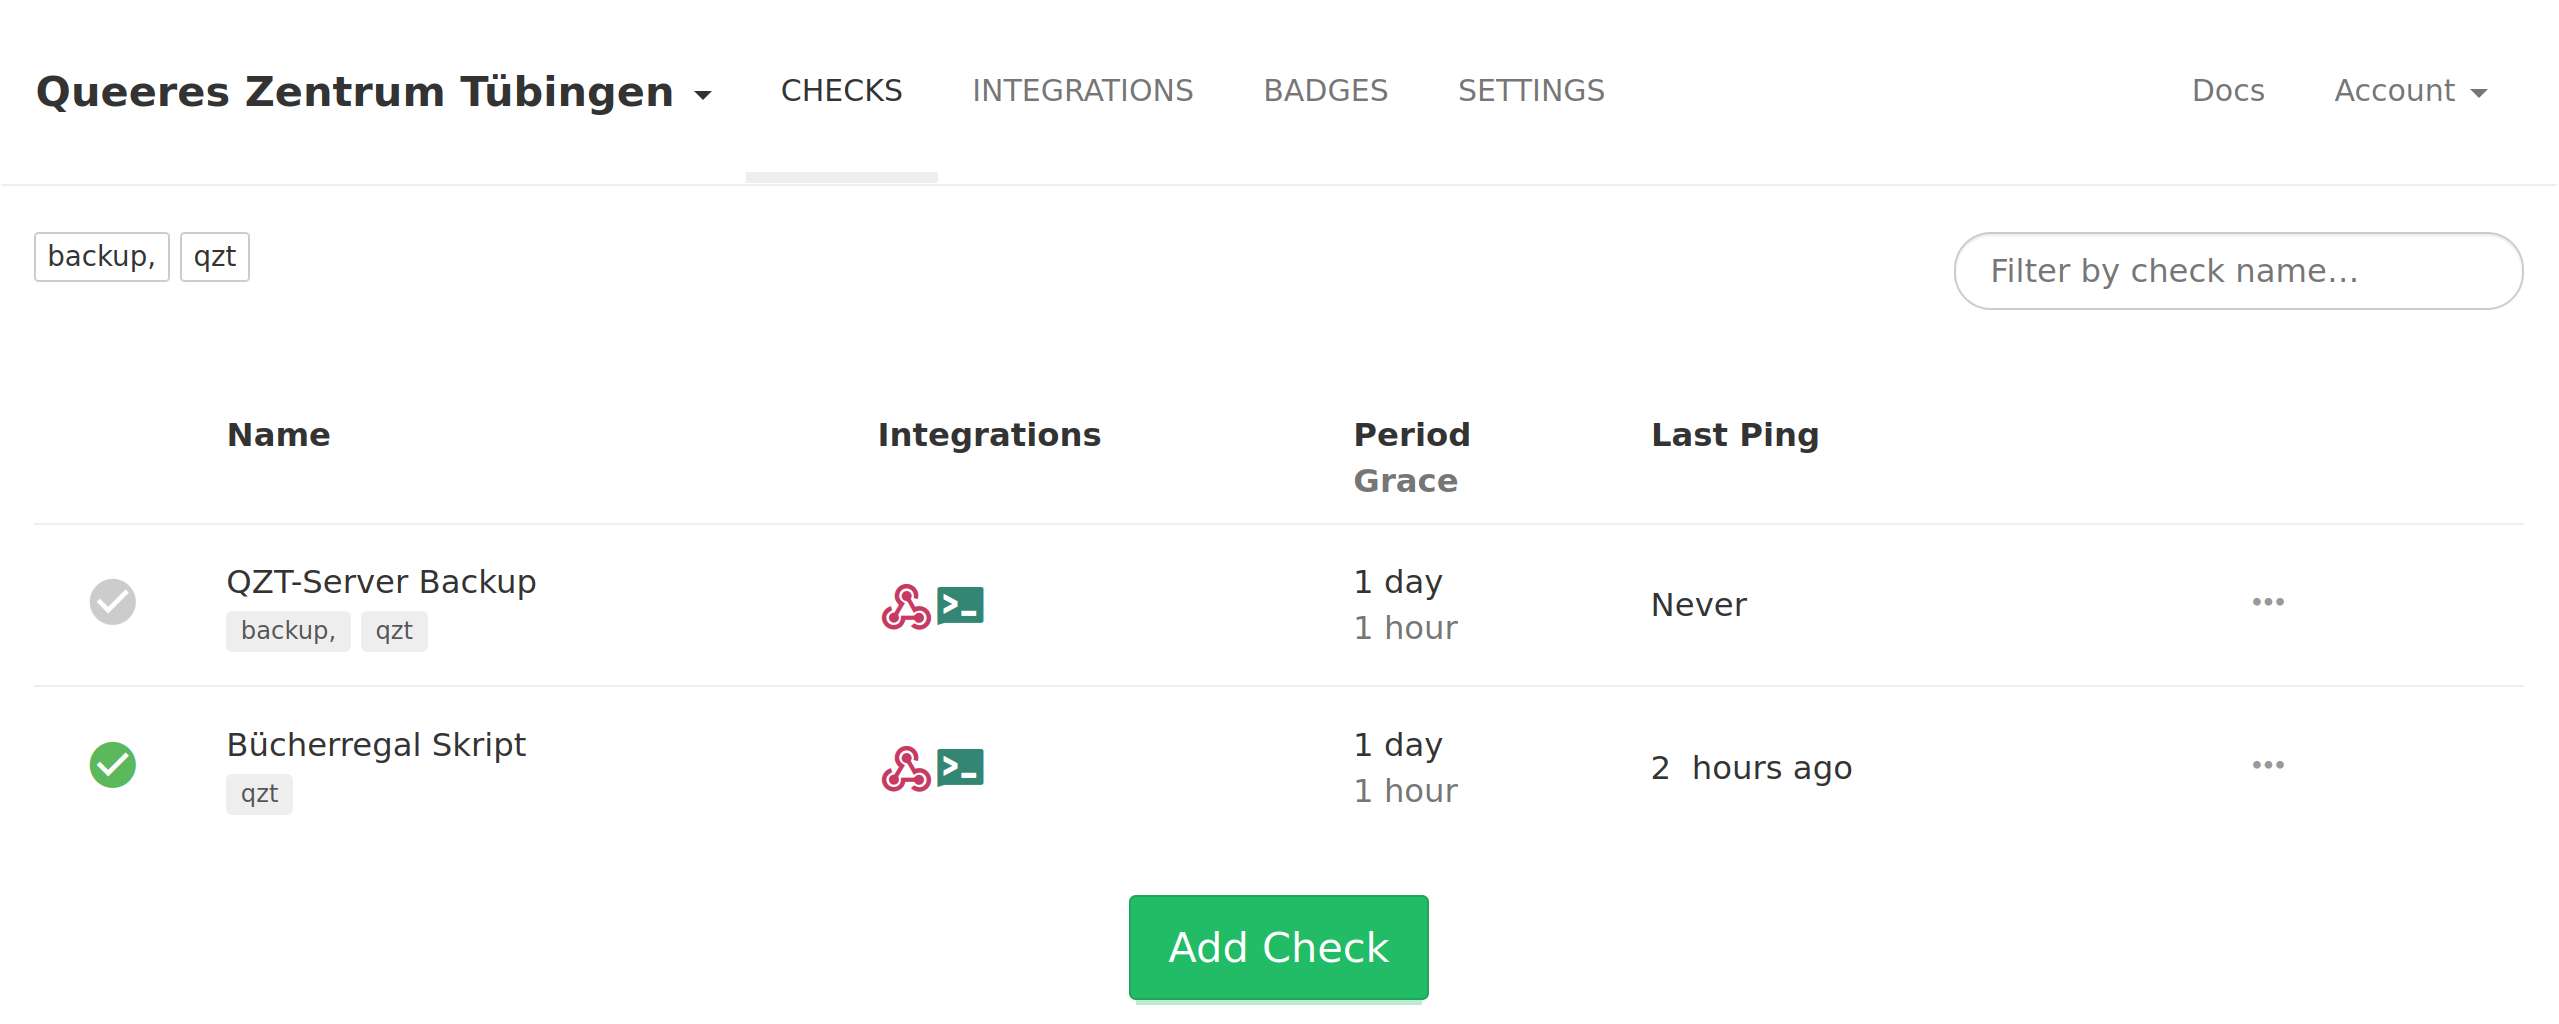Open three-dot menu for Bücherregal Skript
Viewport: 2559px width, 1024px height.
tap(2267, 765)
